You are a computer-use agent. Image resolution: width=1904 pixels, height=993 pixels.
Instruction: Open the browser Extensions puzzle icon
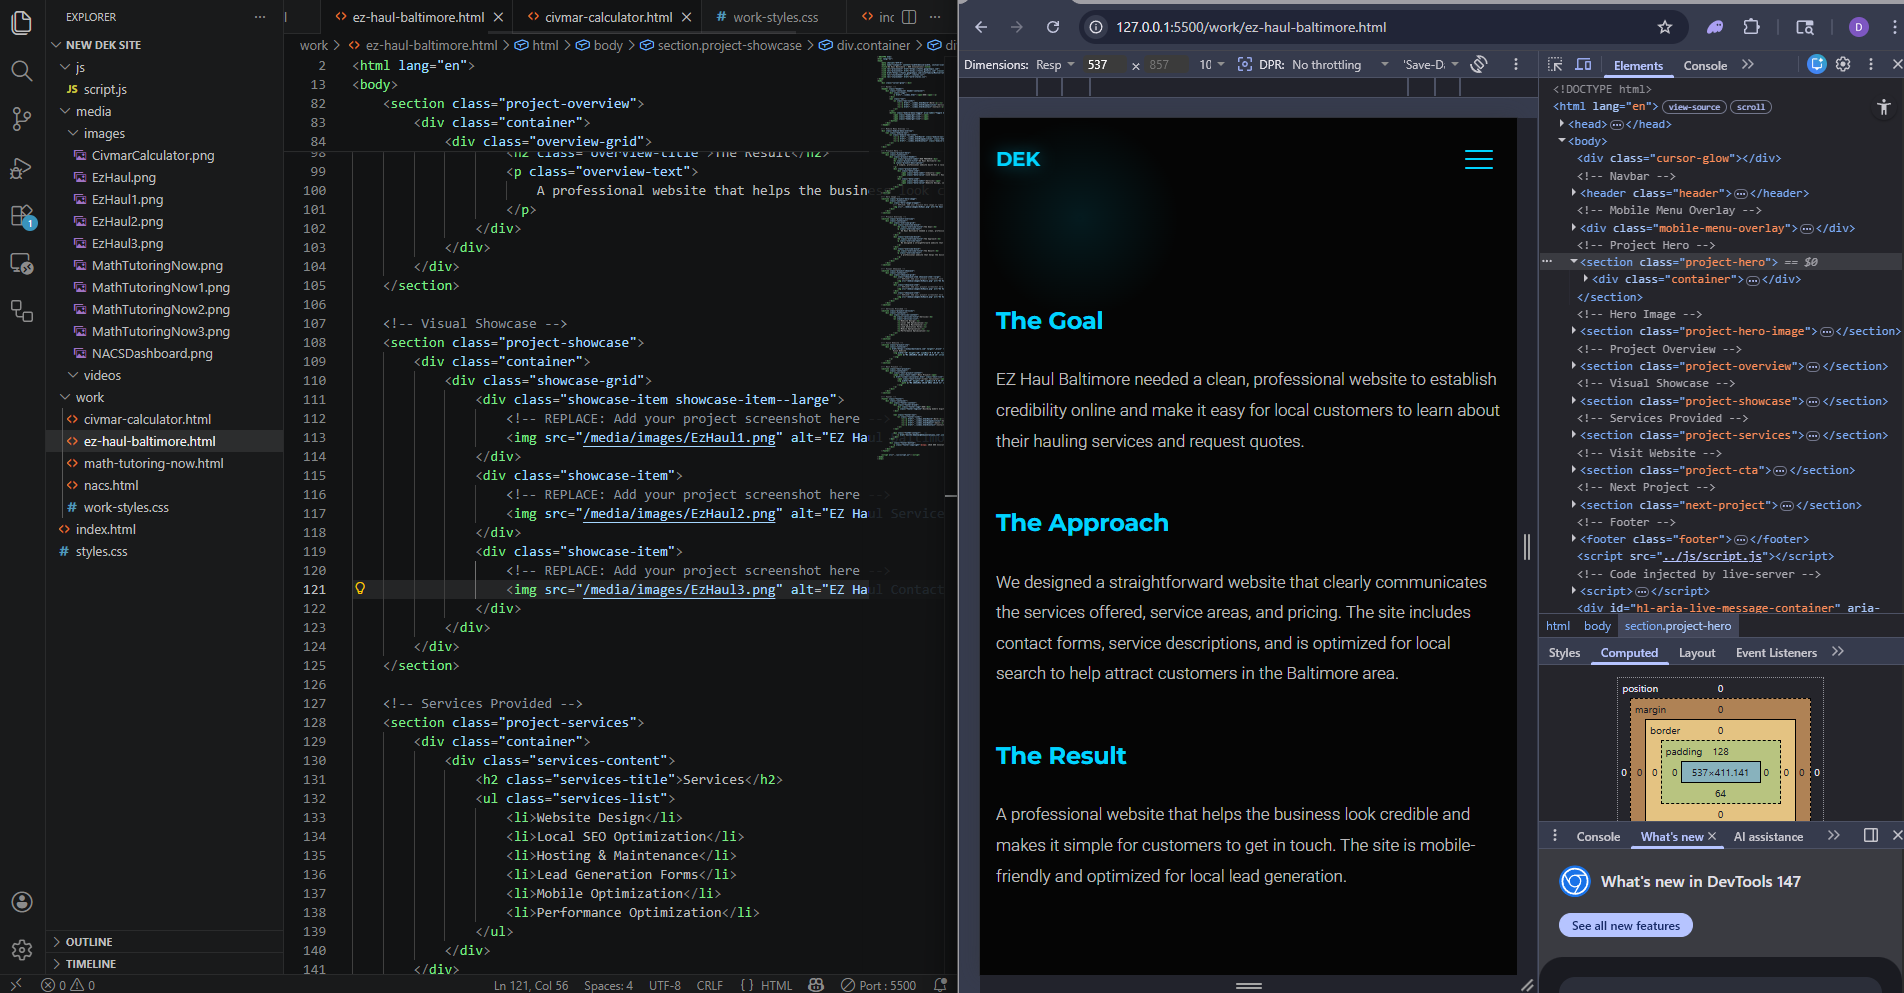[x=1751, y=27]
